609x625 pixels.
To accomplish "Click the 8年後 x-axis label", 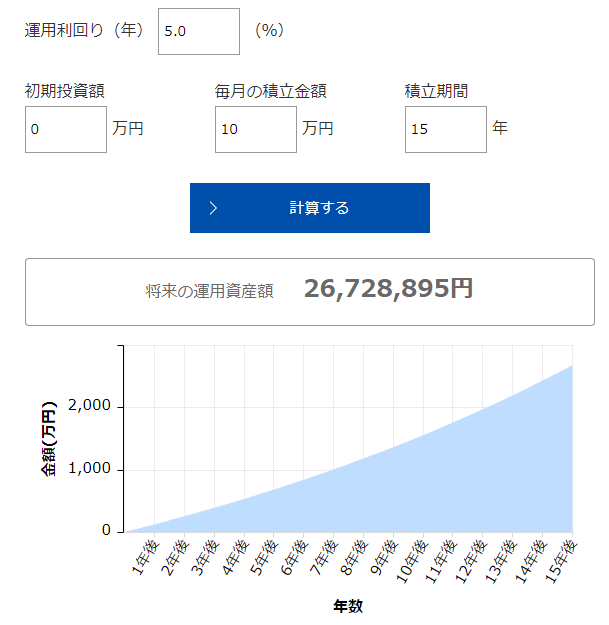I will tap(354, 558).
